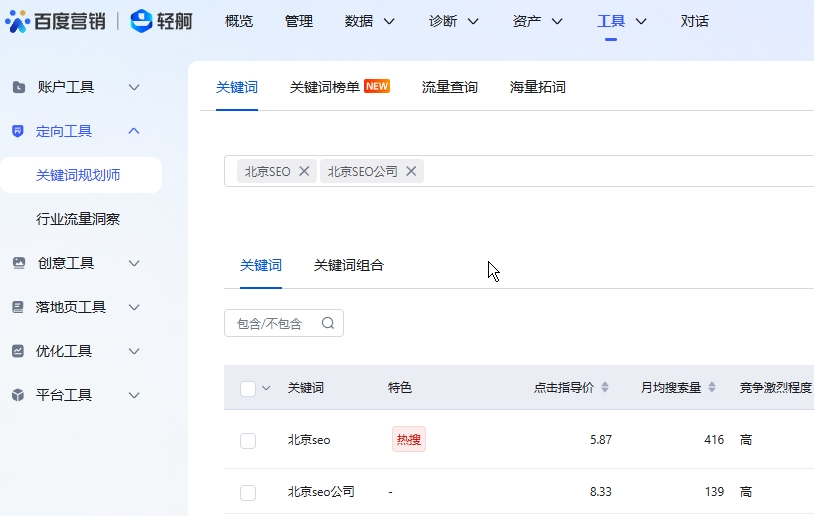Switch to the 关键词榜单 tab
The image size is (814, 516).
[325, 87]
